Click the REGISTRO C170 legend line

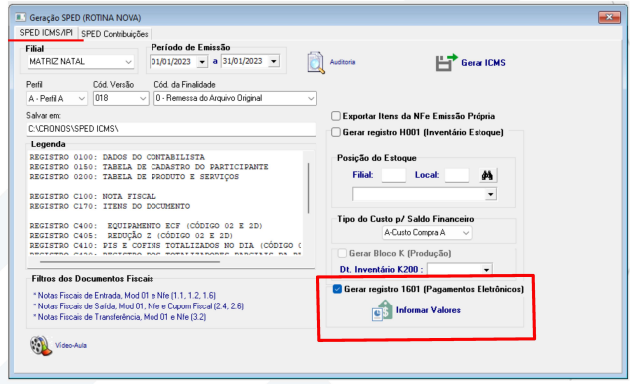[110, 206]
